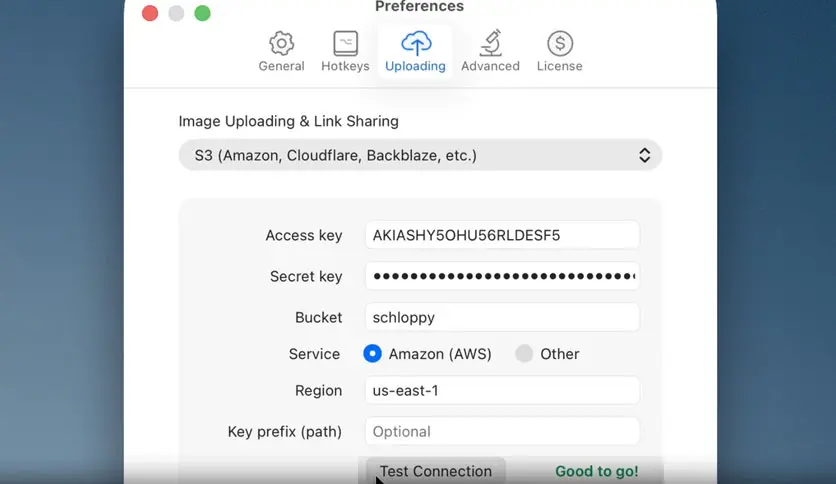Click into the Access key field
Screen dimensions: 836x484
[x=502, y=235]
